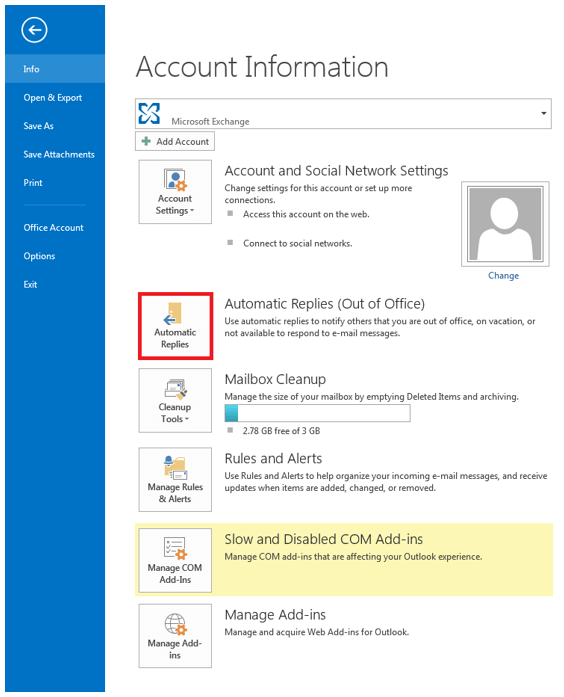Click the profile photo placeholder

505,224
